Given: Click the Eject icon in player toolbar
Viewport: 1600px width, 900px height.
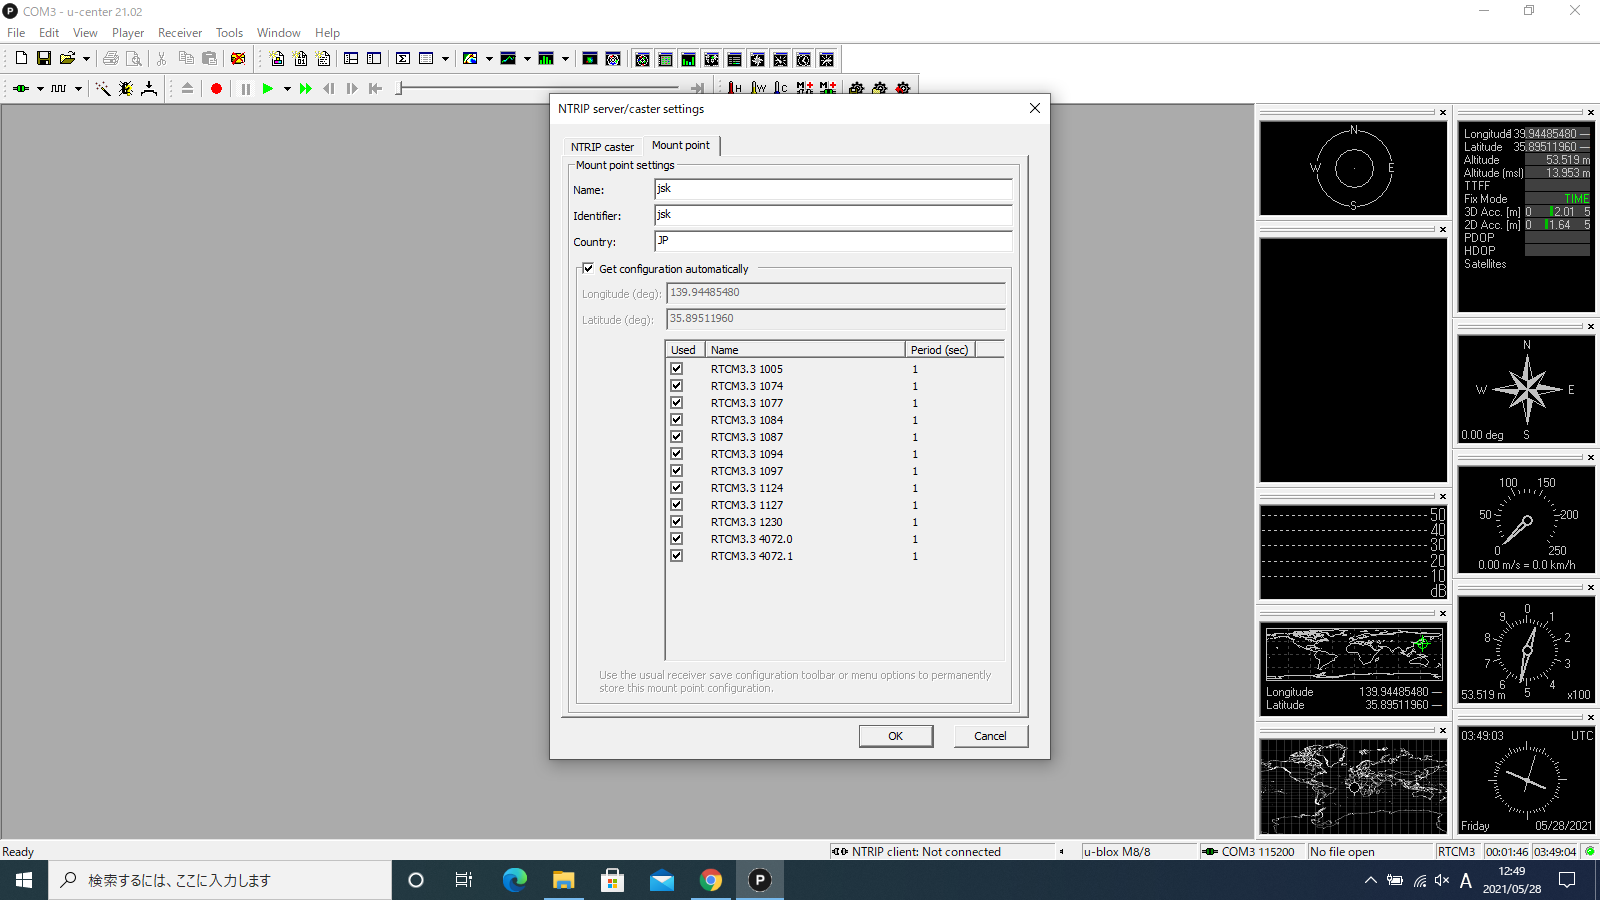Looking at the screenshot, I should (x=187, y=89).
